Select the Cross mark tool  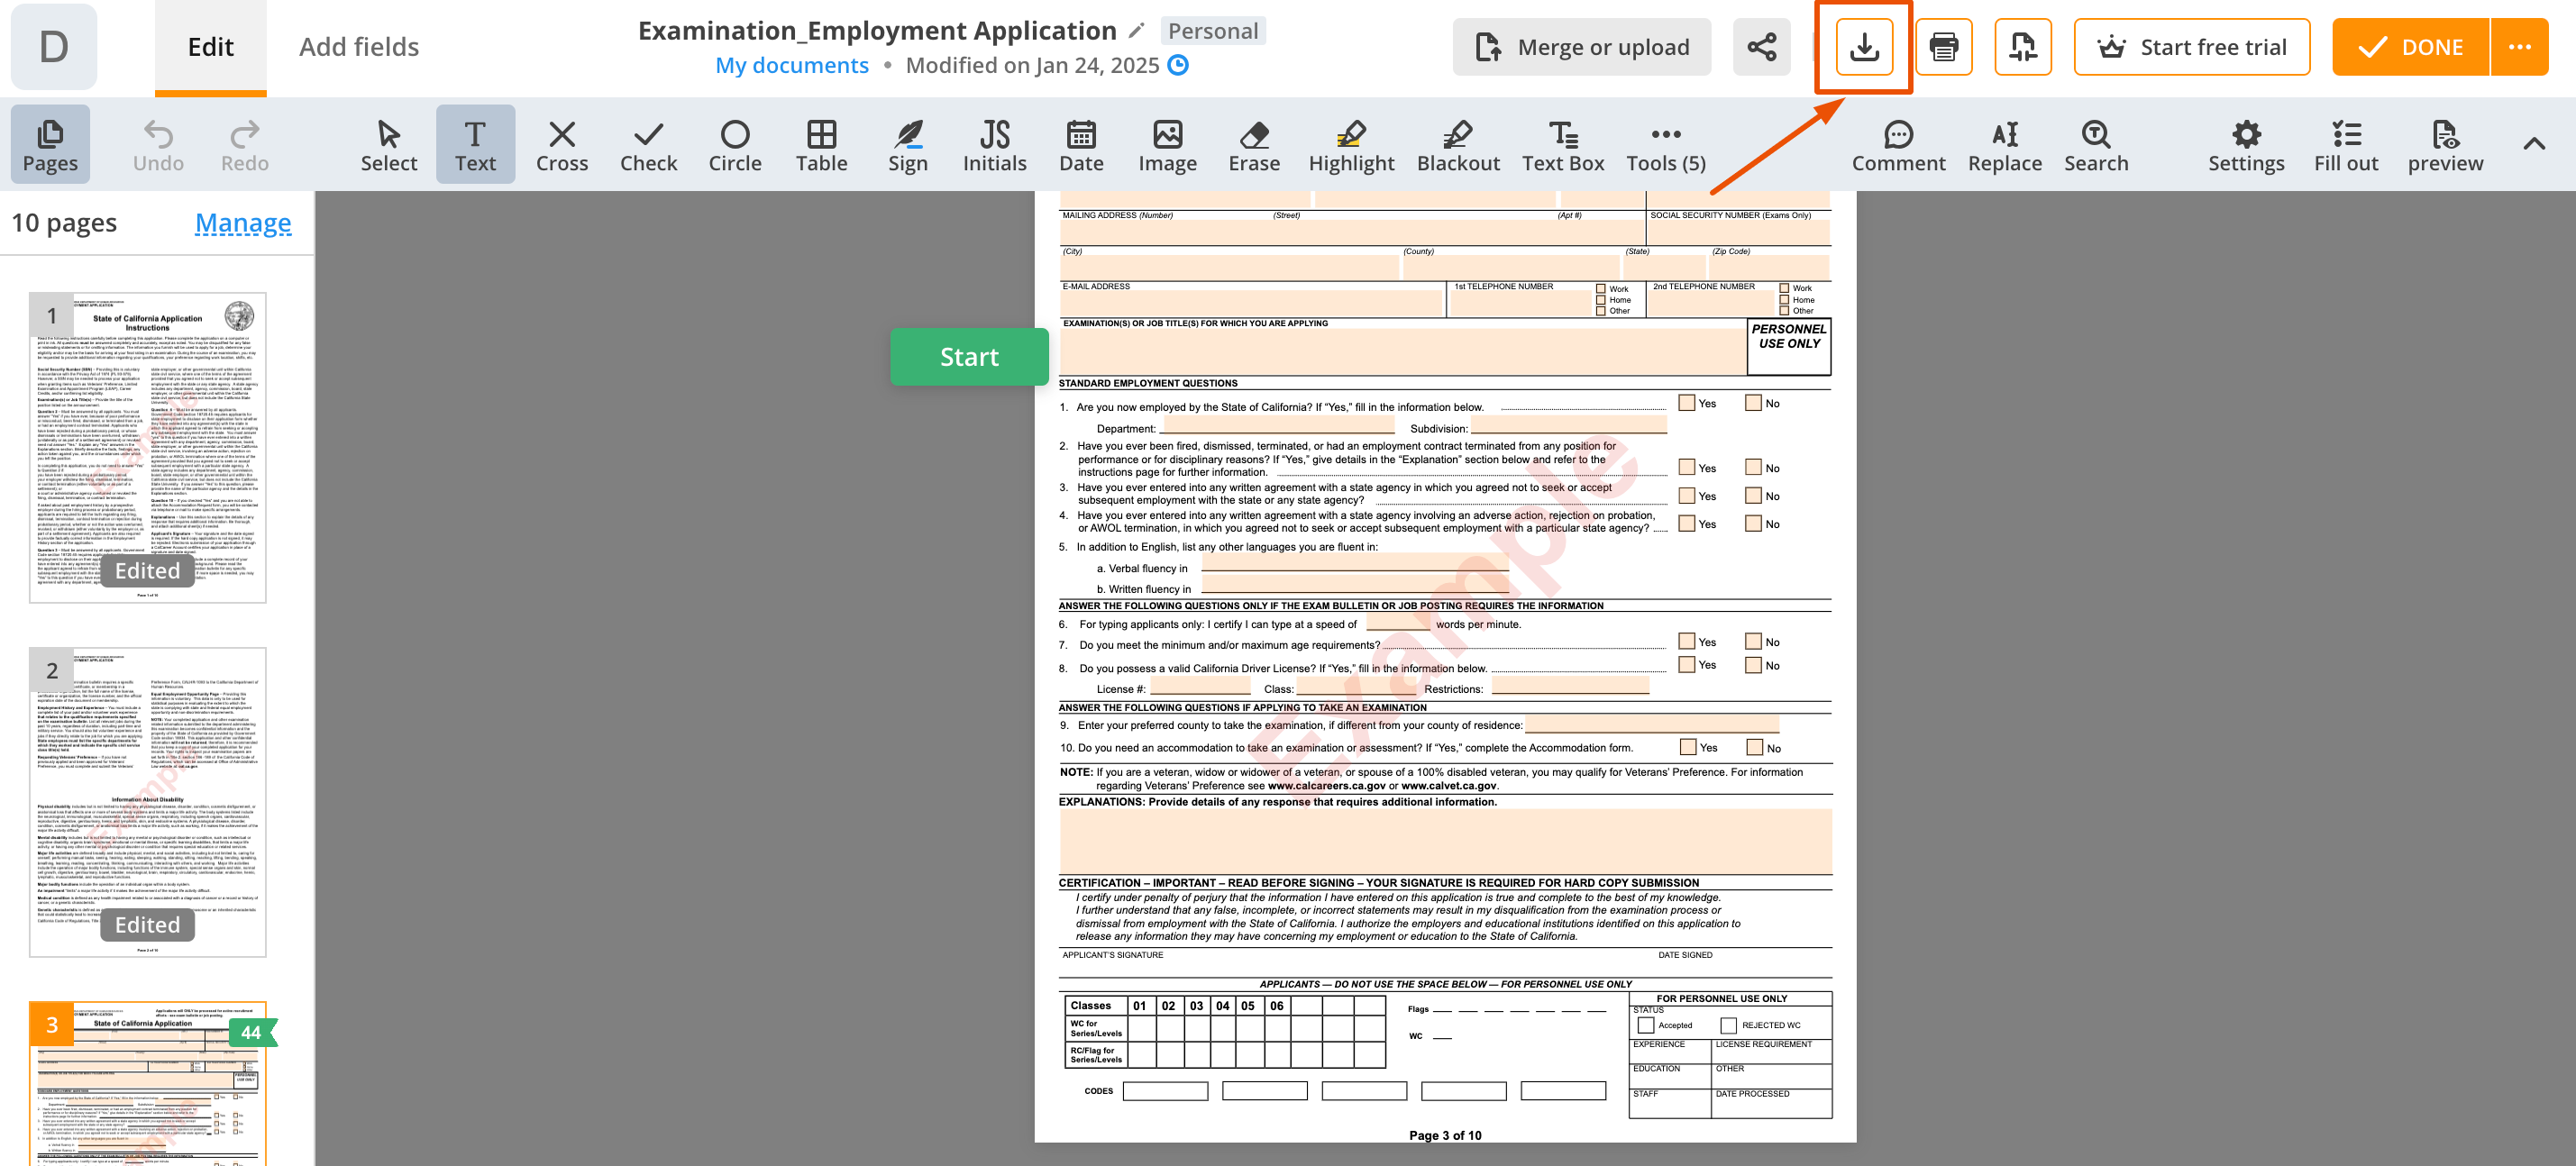point(561,145)
